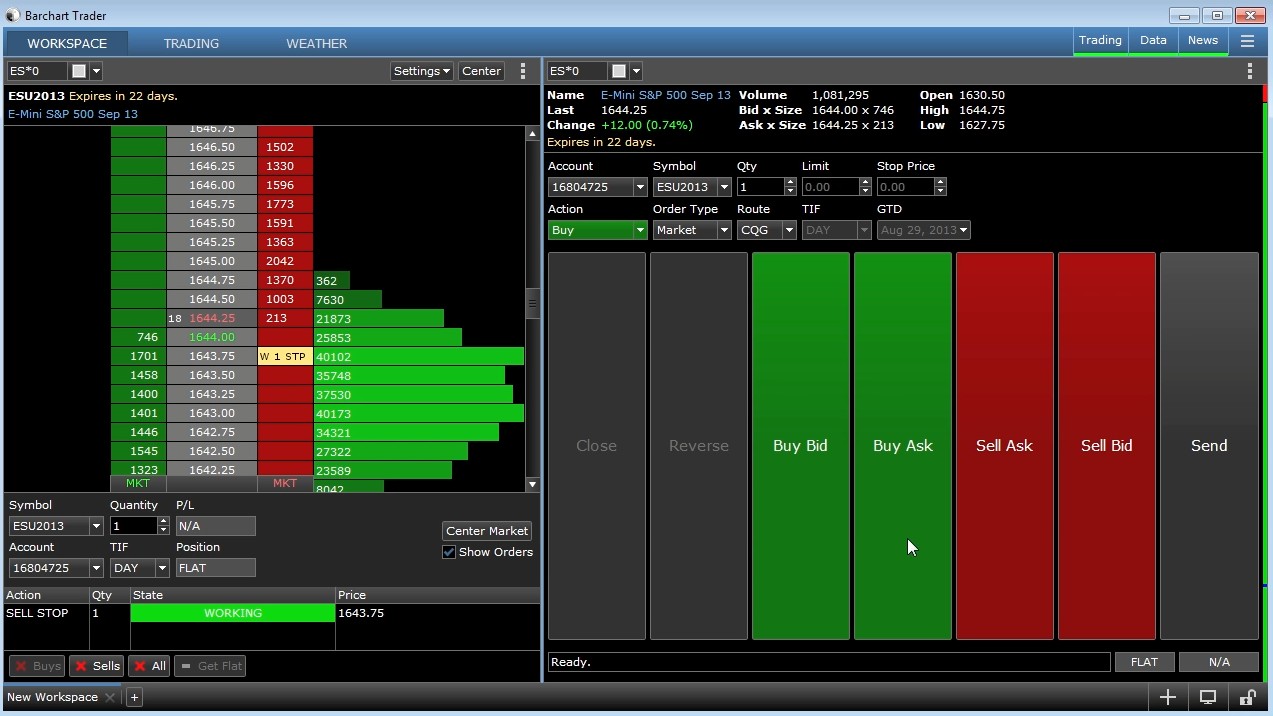This screenshot has height=716, width=1273.
Task: Open left panel link color dropdown arrow
Action: 96,71
